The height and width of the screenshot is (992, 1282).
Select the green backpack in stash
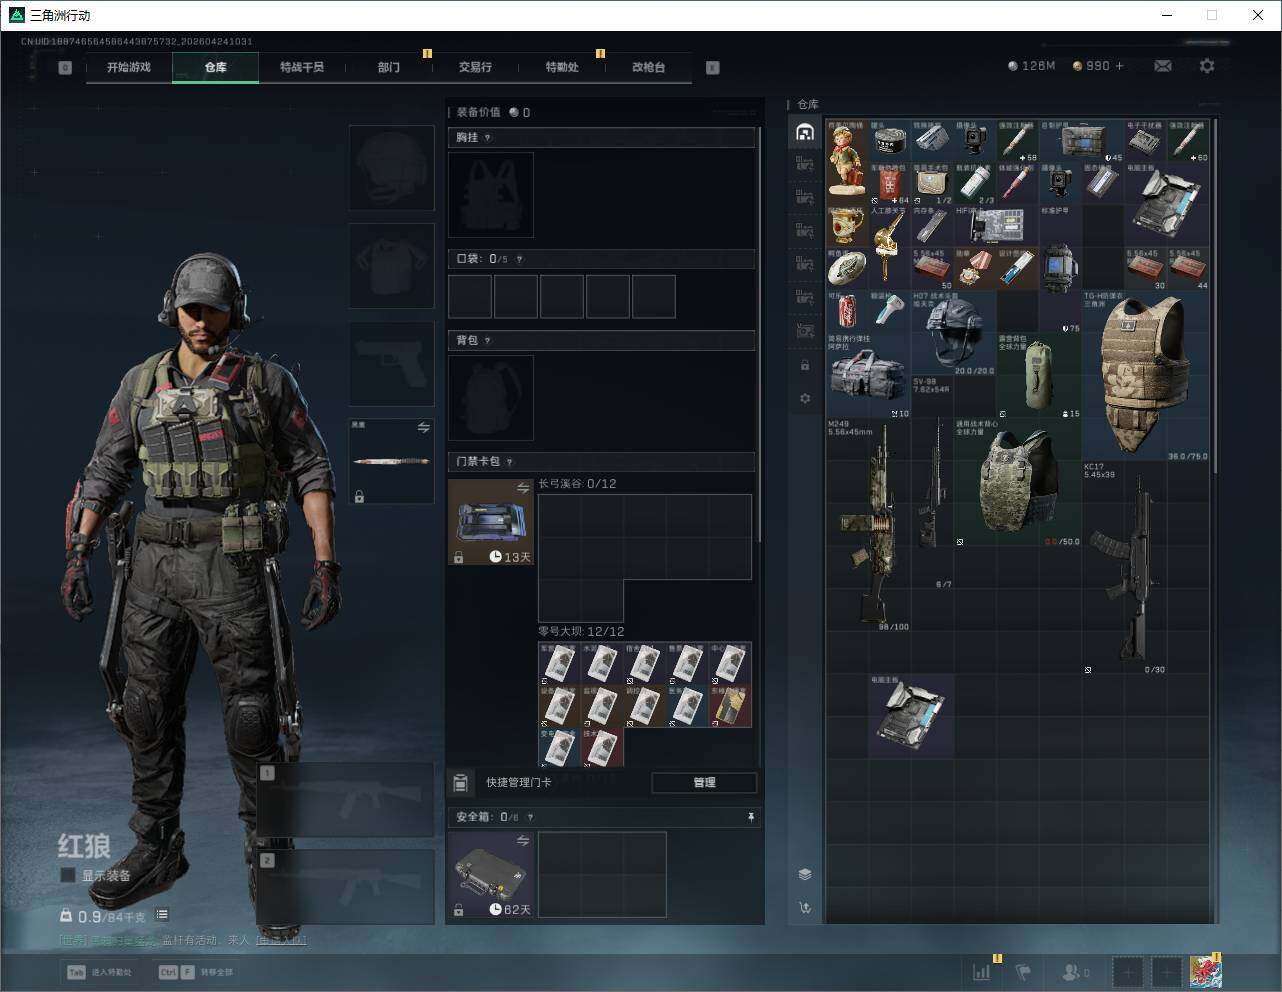[1040, 376]
